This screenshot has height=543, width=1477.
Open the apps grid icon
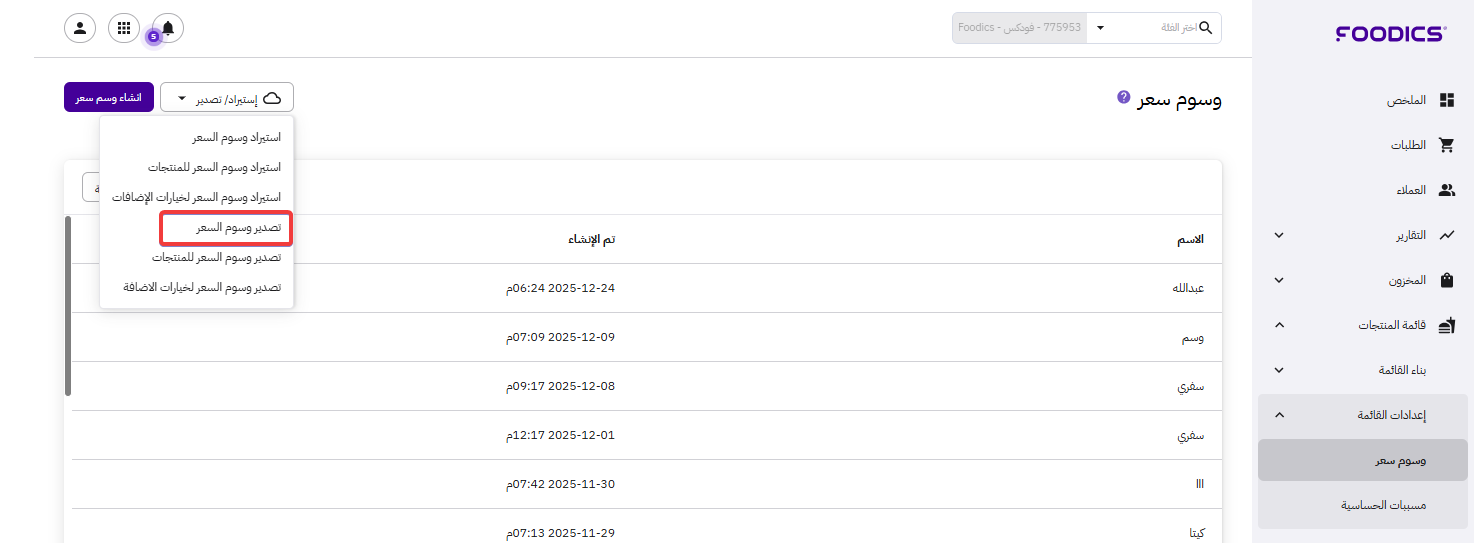[124, 28]
